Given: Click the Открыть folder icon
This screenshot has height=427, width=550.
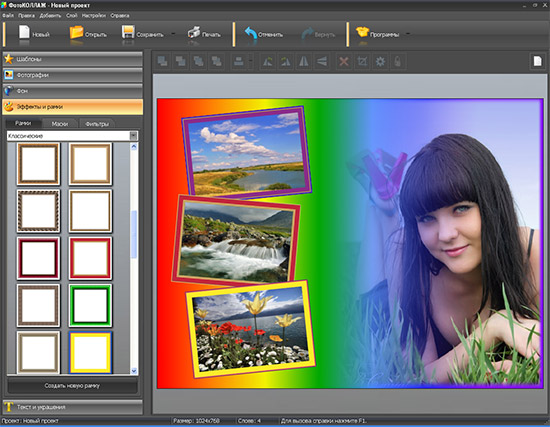Looking at the screenshot, I should tap(76, 32).
